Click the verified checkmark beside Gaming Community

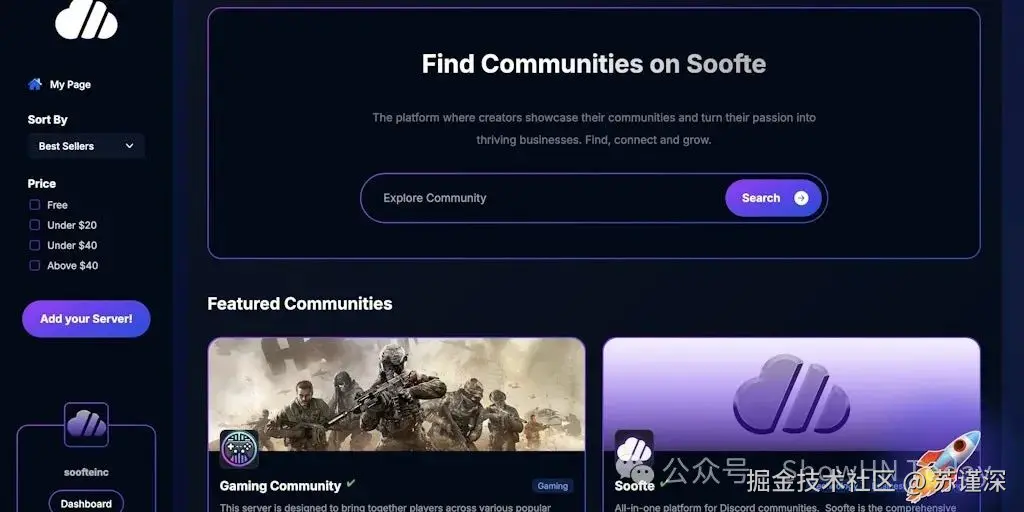[x=351, y=484]
